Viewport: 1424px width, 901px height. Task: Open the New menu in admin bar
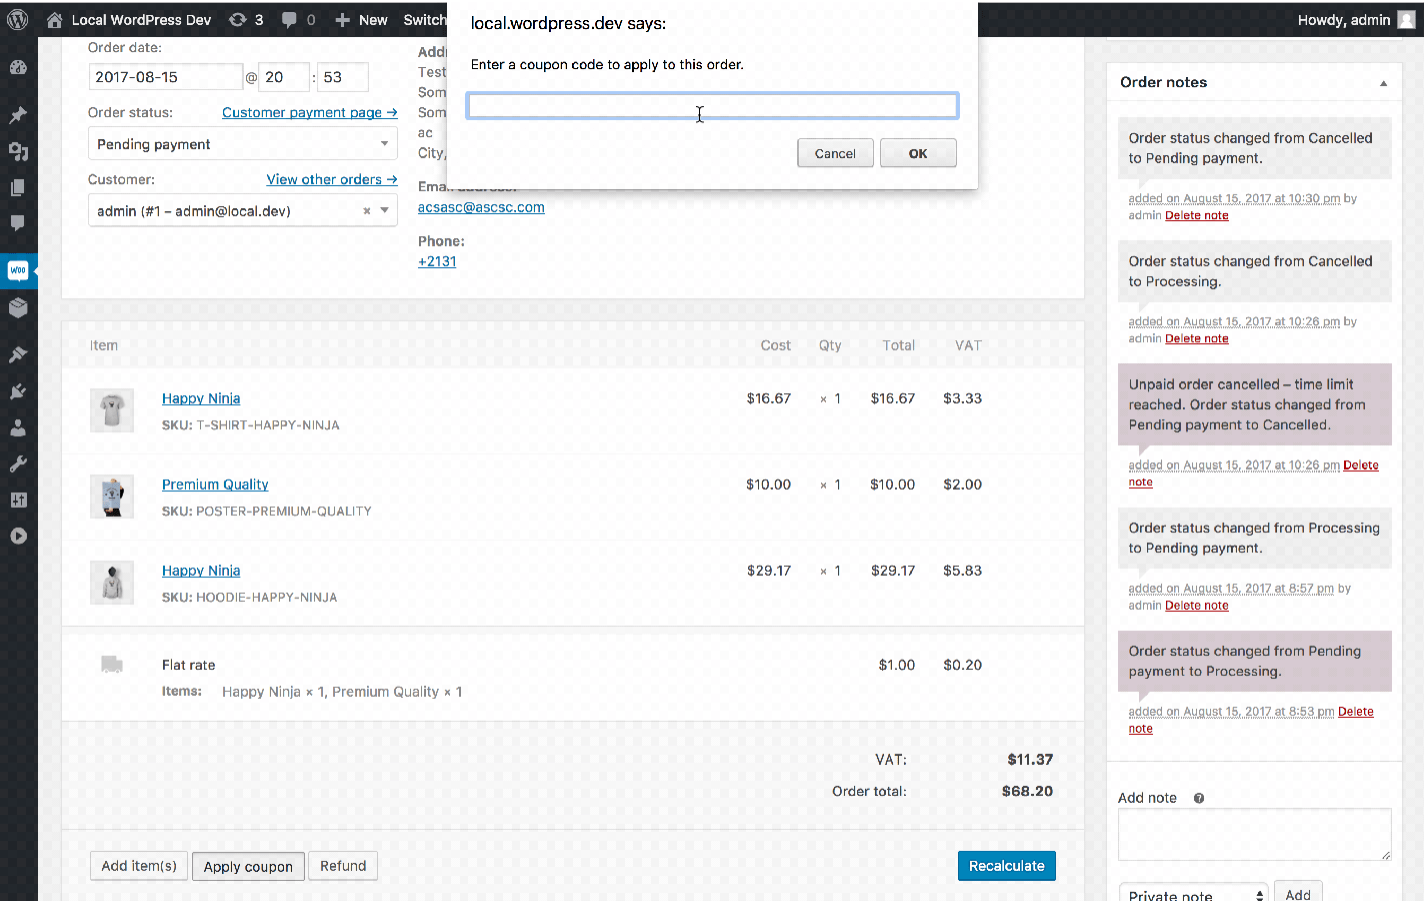point(361,20)
